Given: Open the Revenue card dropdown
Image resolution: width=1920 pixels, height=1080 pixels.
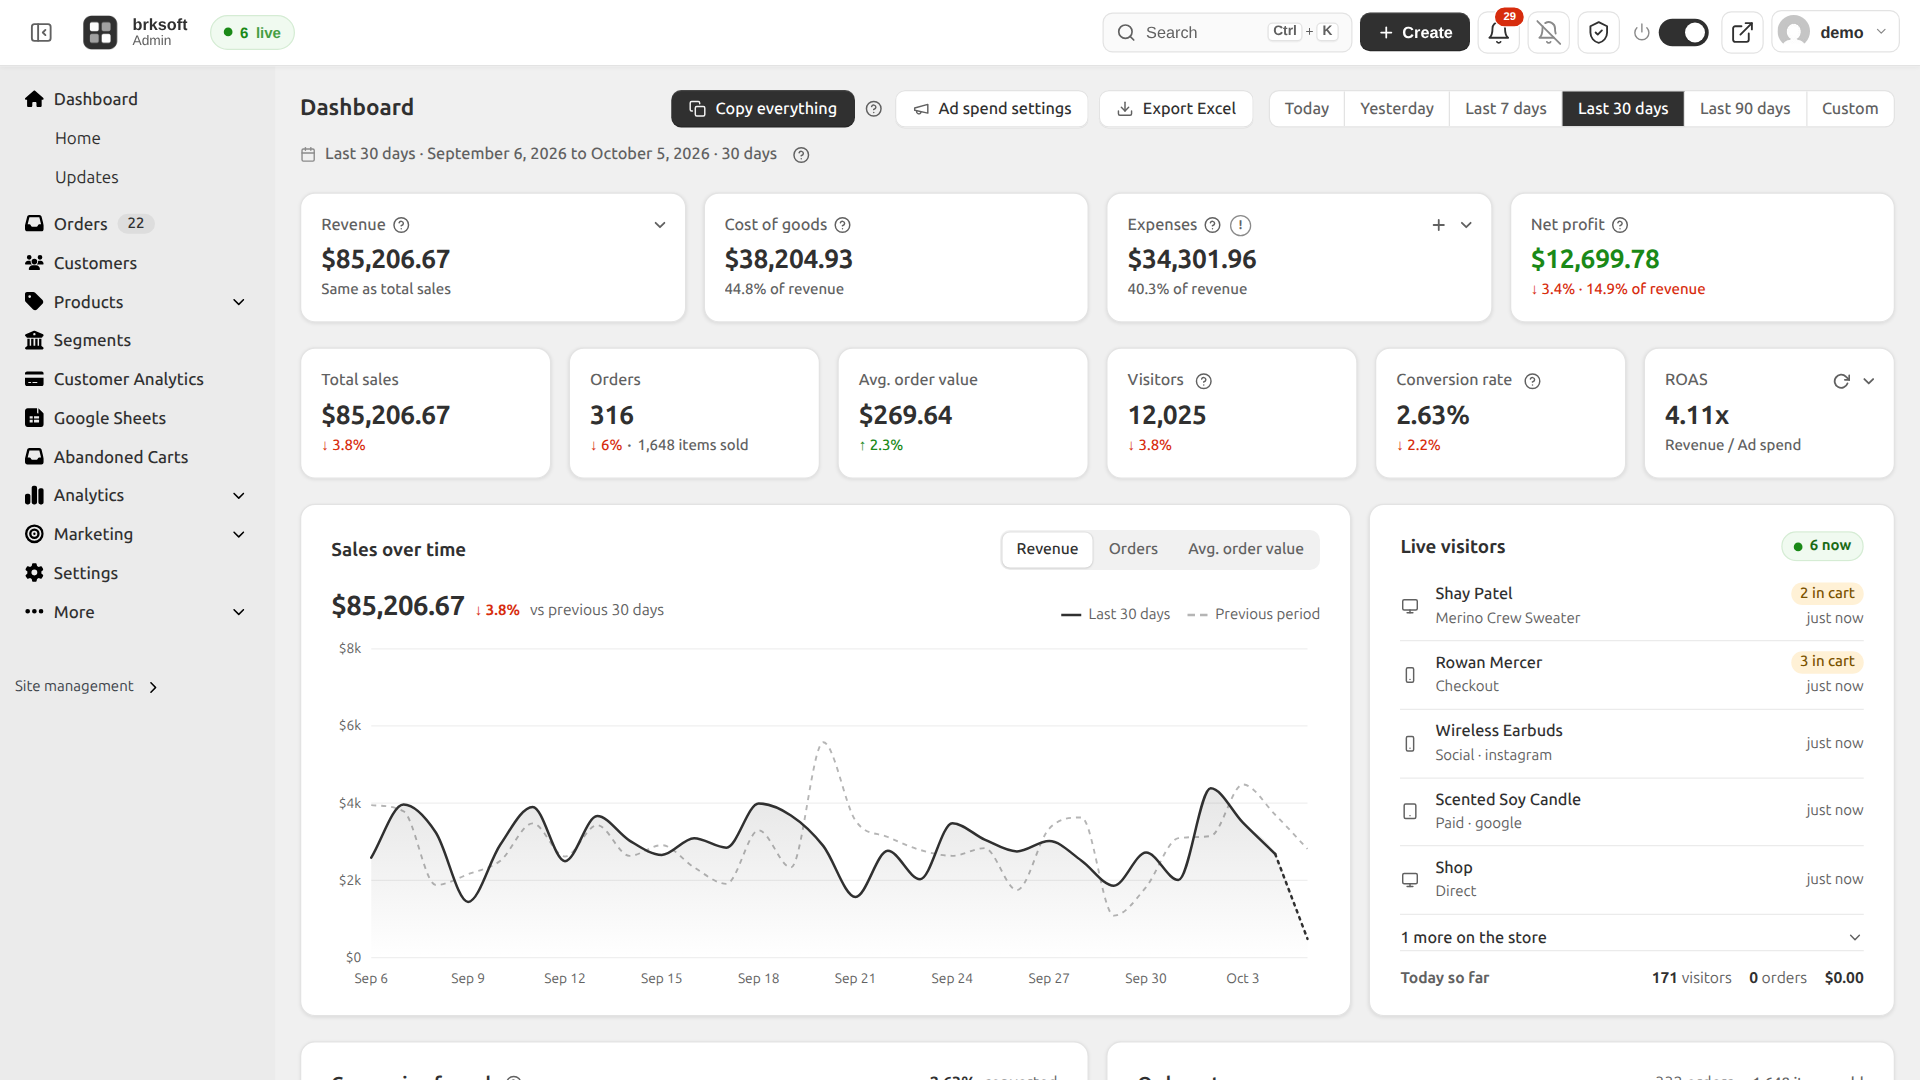Looking at the screenshot, I should [x=660, y=225].
